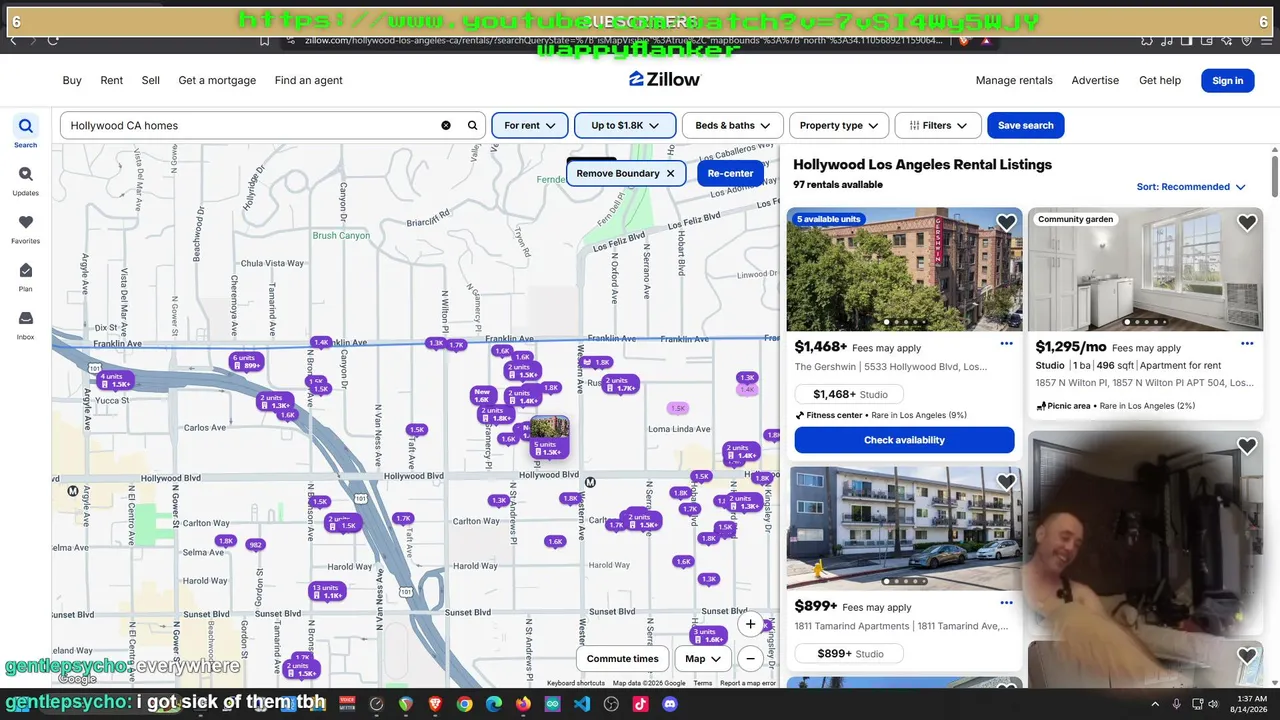Follow the Advertise link

click(x=1095, y=80)
